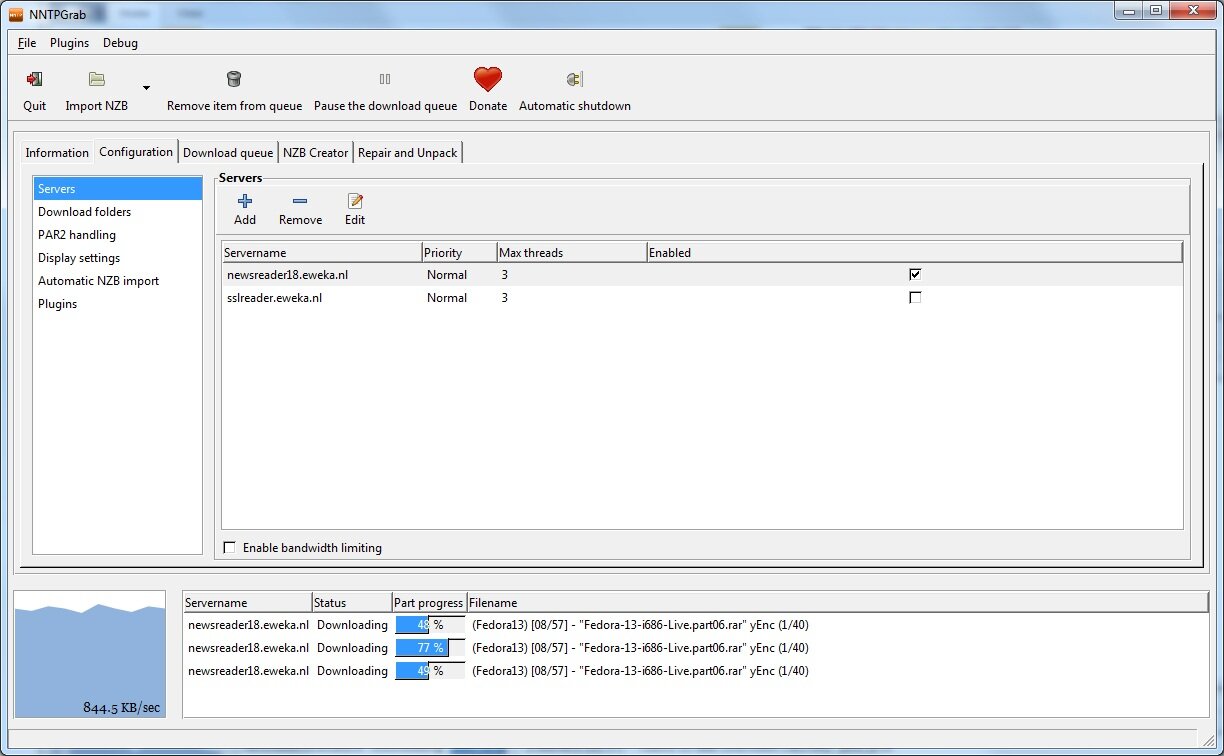Edit the selected server
Viewport: 1224px width, 756px height.
355,201
